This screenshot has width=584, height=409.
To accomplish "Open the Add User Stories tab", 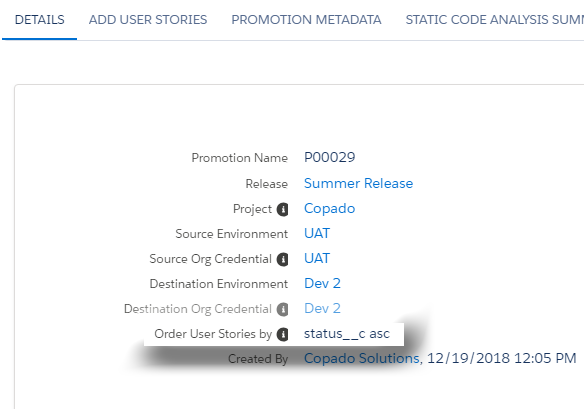I will point(148,20).
